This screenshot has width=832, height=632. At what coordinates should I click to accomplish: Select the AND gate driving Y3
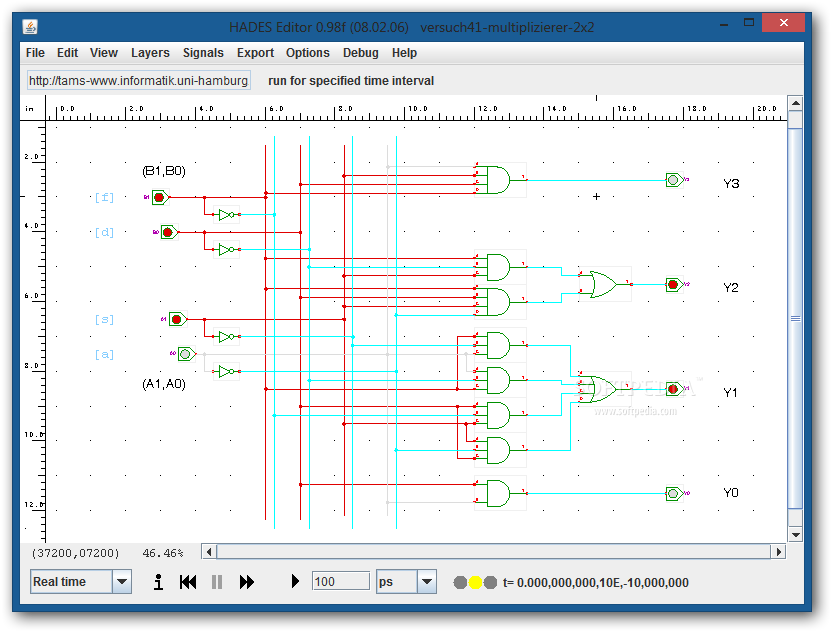499,180
